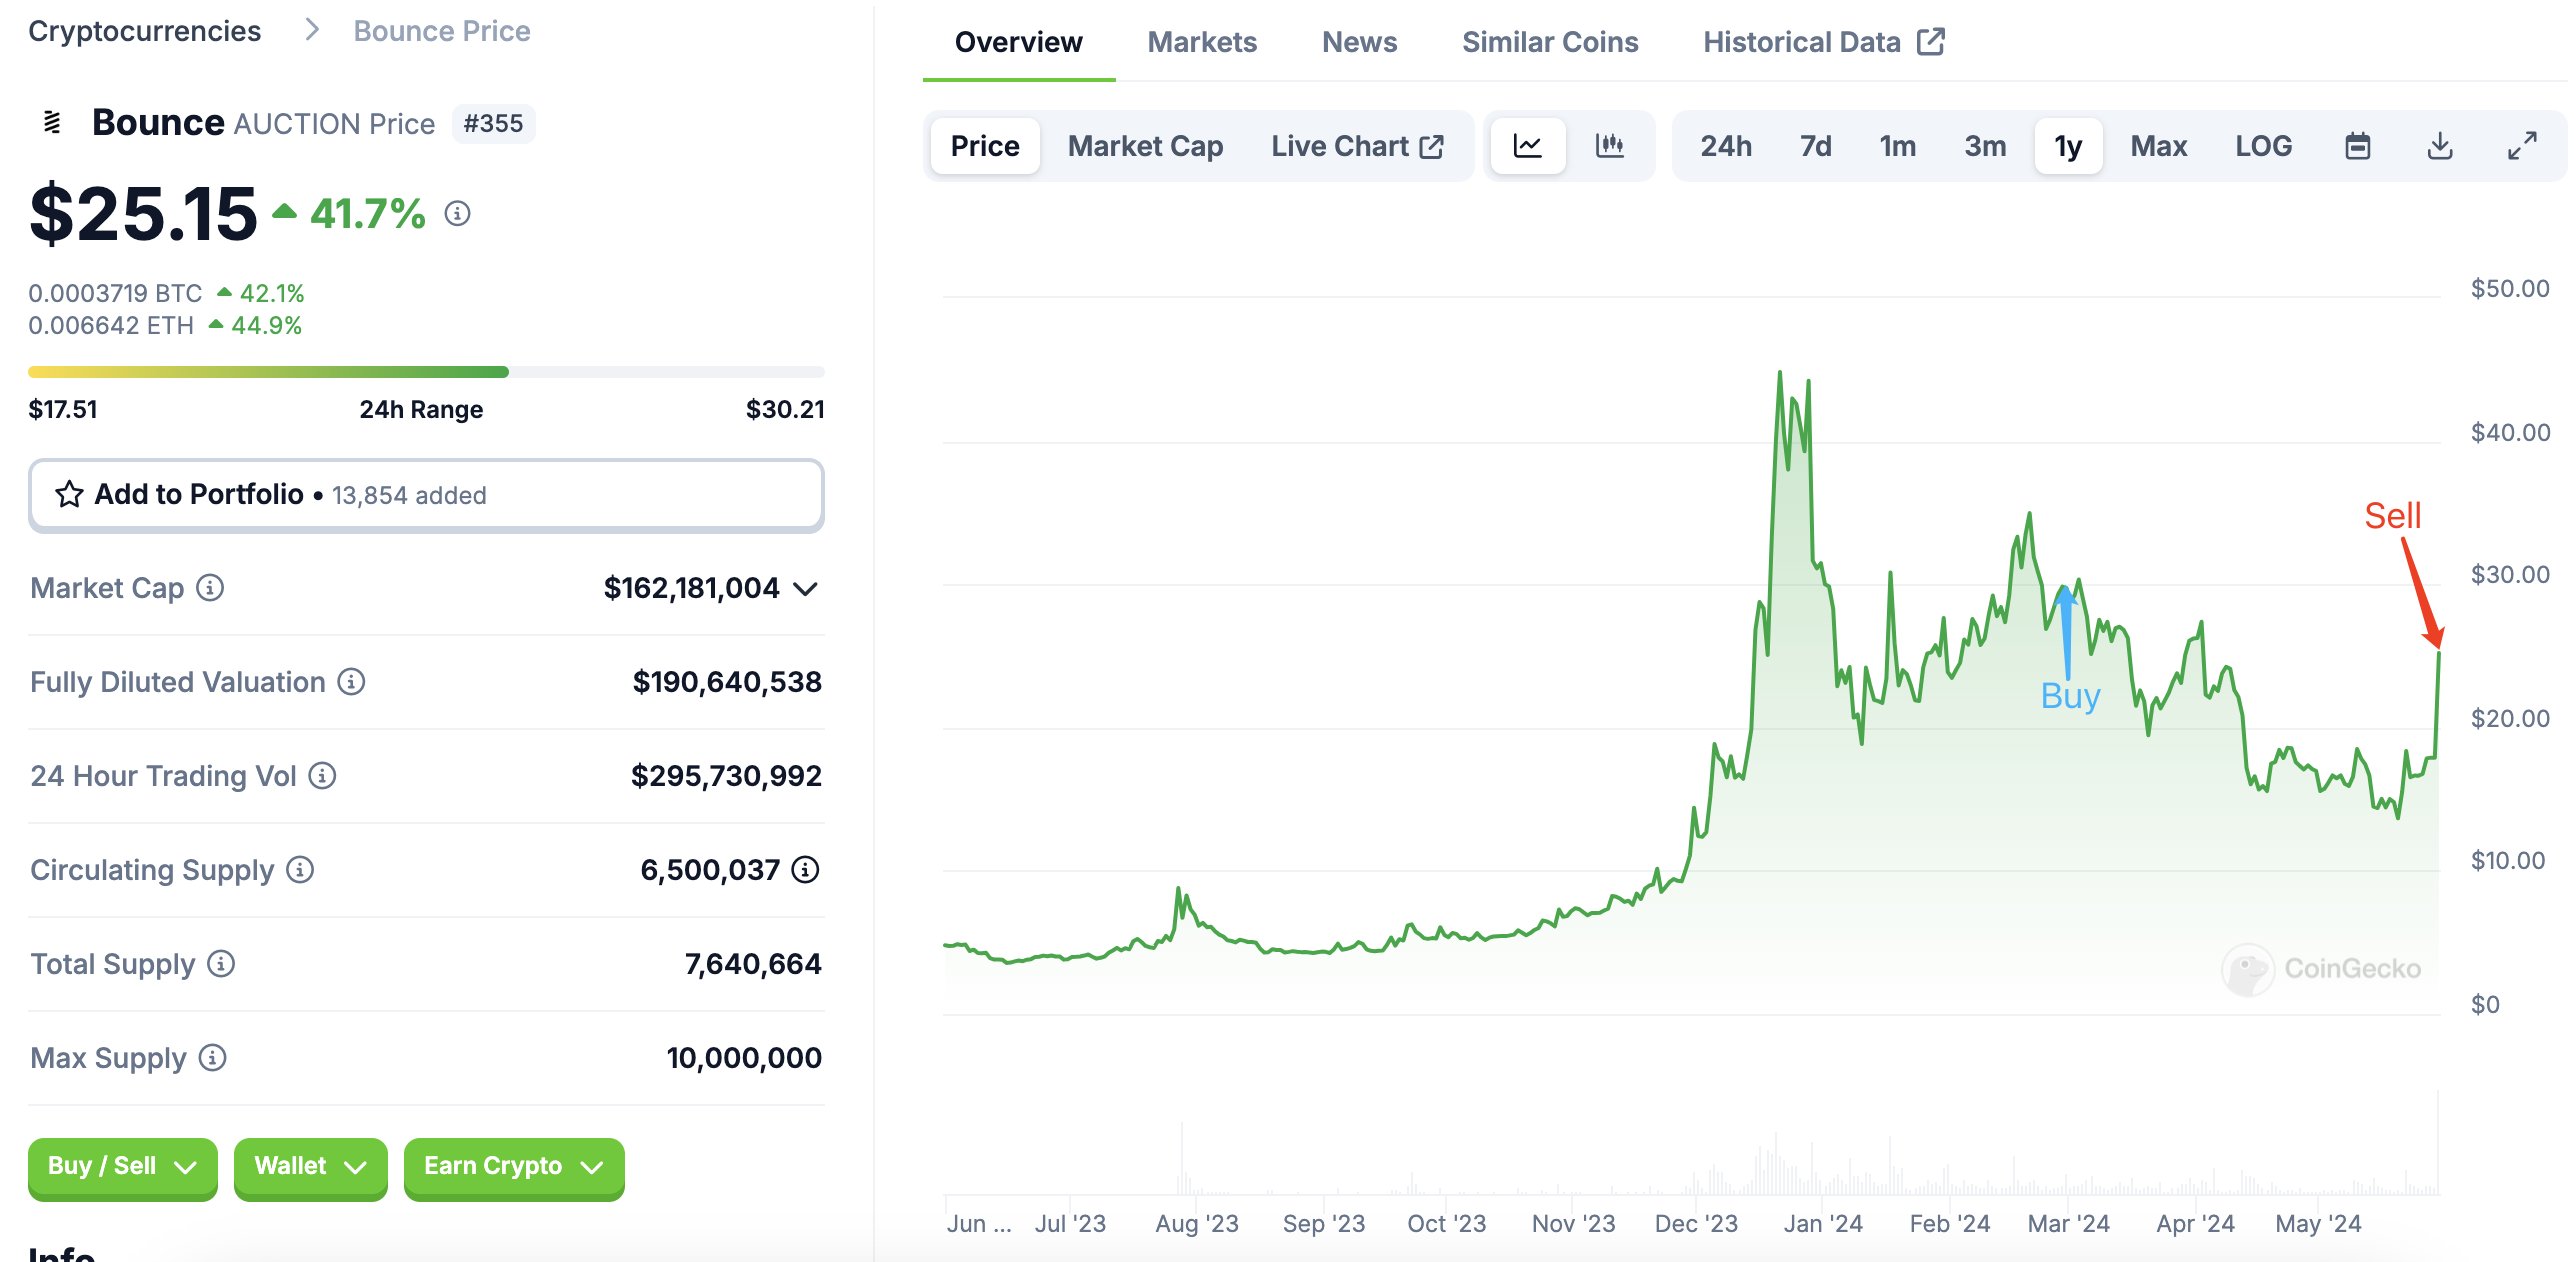Open the Similar Coins tab
The width and height of the screenshot is (2574, 1262).
click(1550, 42)
